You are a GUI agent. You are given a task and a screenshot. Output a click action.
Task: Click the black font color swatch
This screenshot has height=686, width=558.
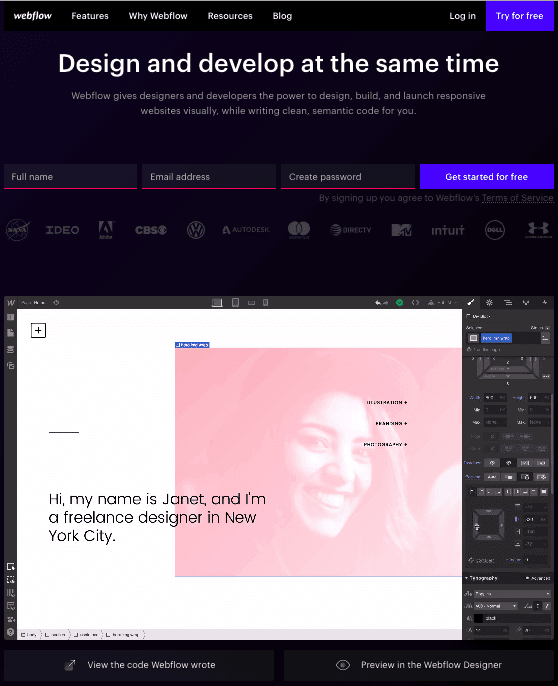pos(478,618)
